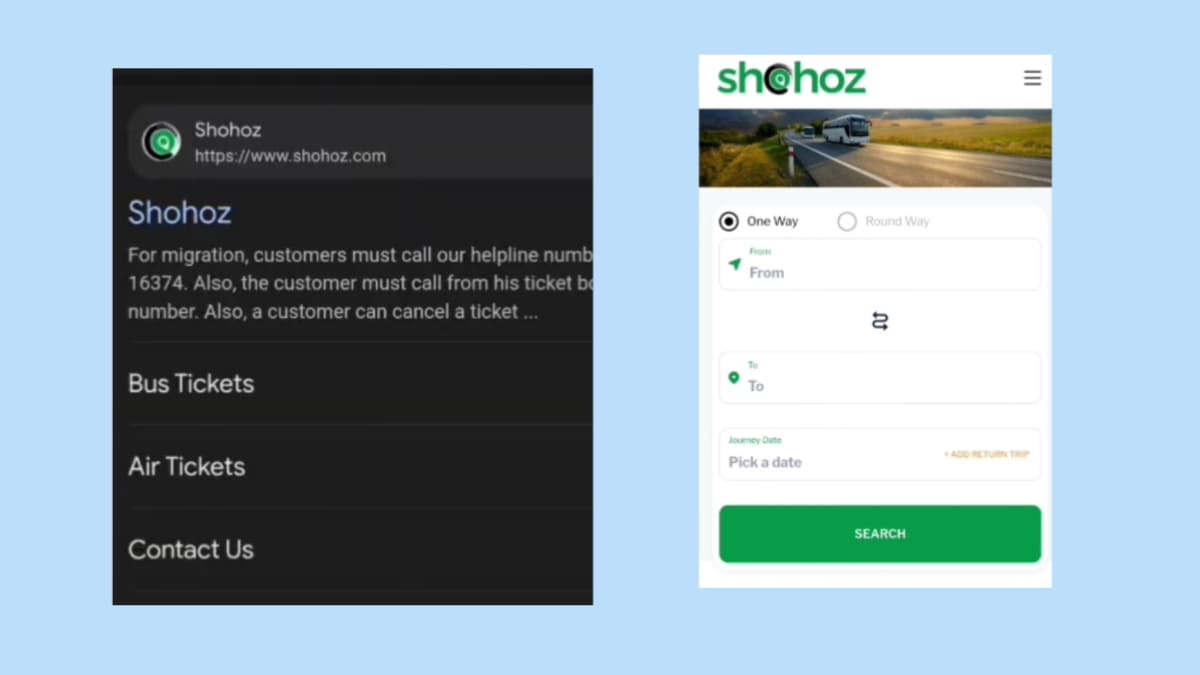This screenshot has height=675, width=1200.
Task: Click the bus highway banner image
Action: 875,148
